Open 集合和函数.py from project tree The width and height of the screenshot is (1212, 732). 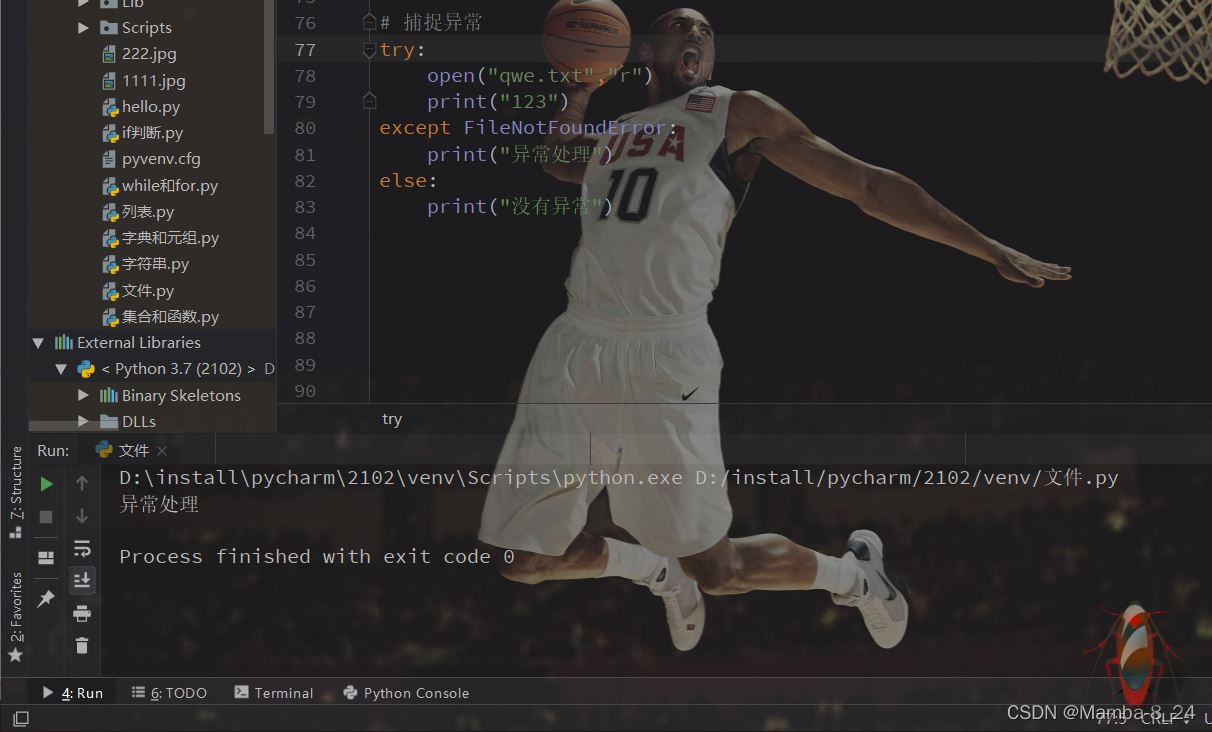[x=170, y=317]
